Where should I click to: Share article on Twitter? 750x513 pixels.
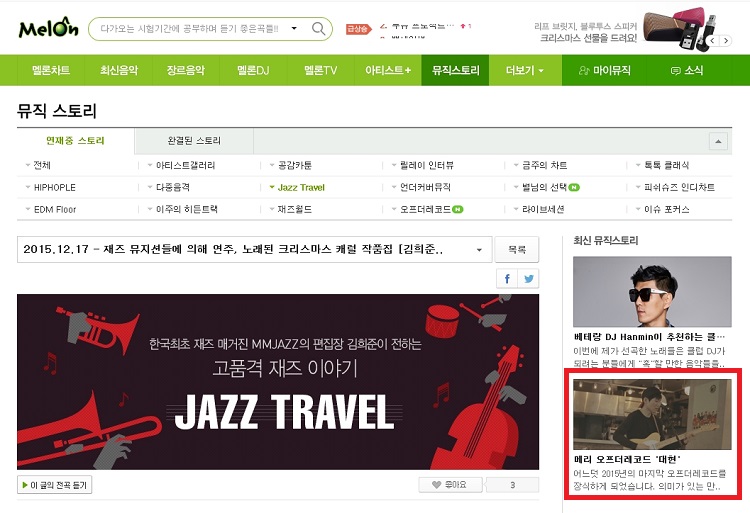point(529,279)
